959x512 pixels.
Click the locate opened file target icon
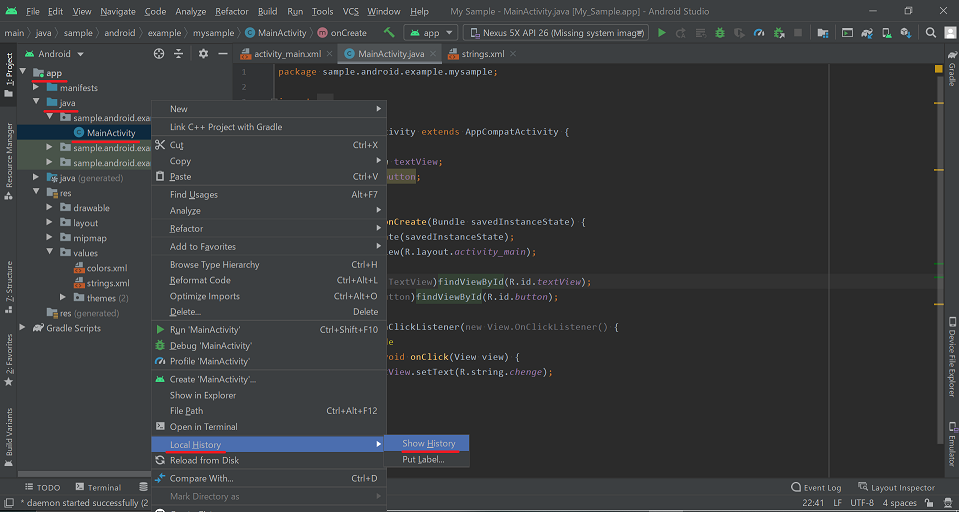tap(159, 54)
